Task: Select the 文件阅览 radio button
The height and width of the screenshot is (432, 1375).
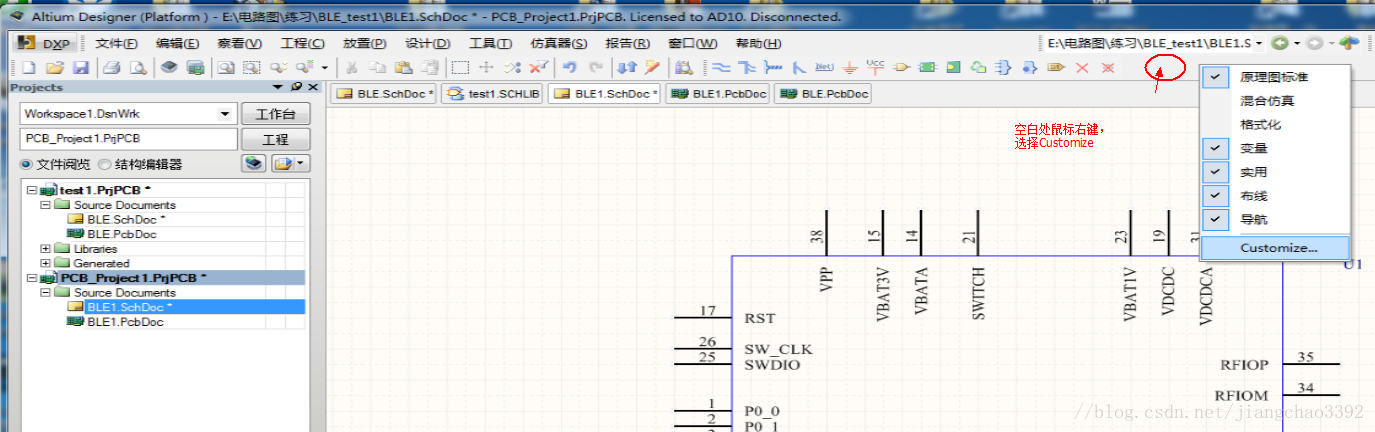Action: pos(27,164)
